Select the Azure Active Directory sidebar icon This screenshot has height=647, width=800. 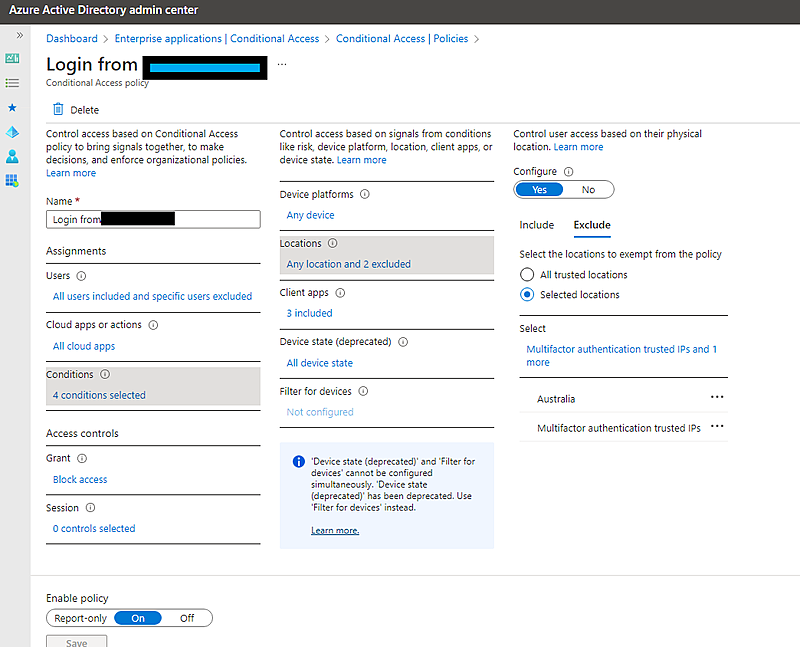[x=12, y=131]
